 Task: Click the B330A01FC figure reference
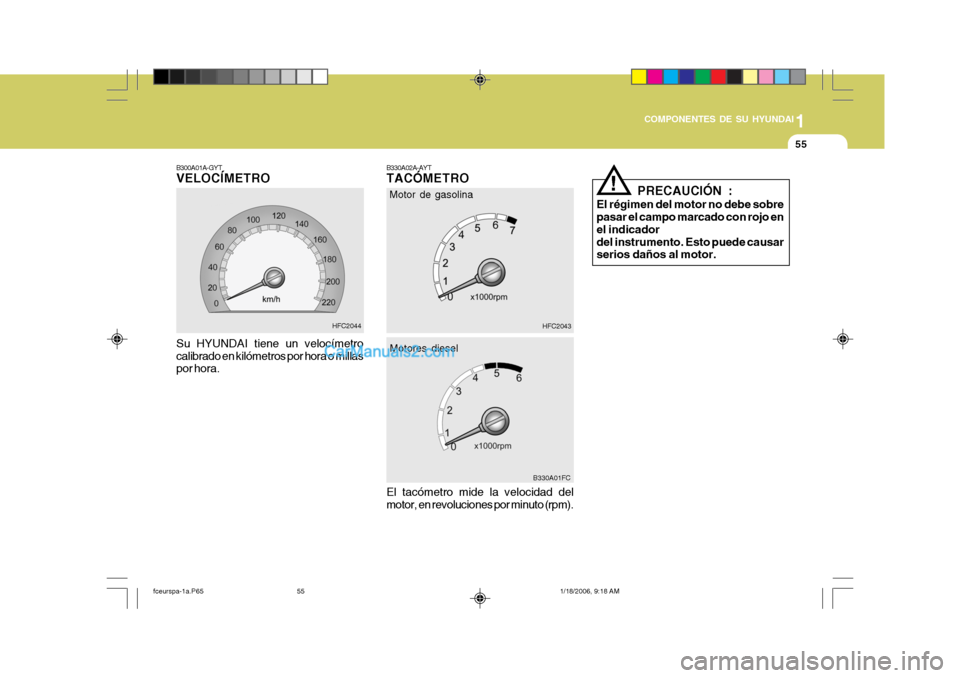552,478
